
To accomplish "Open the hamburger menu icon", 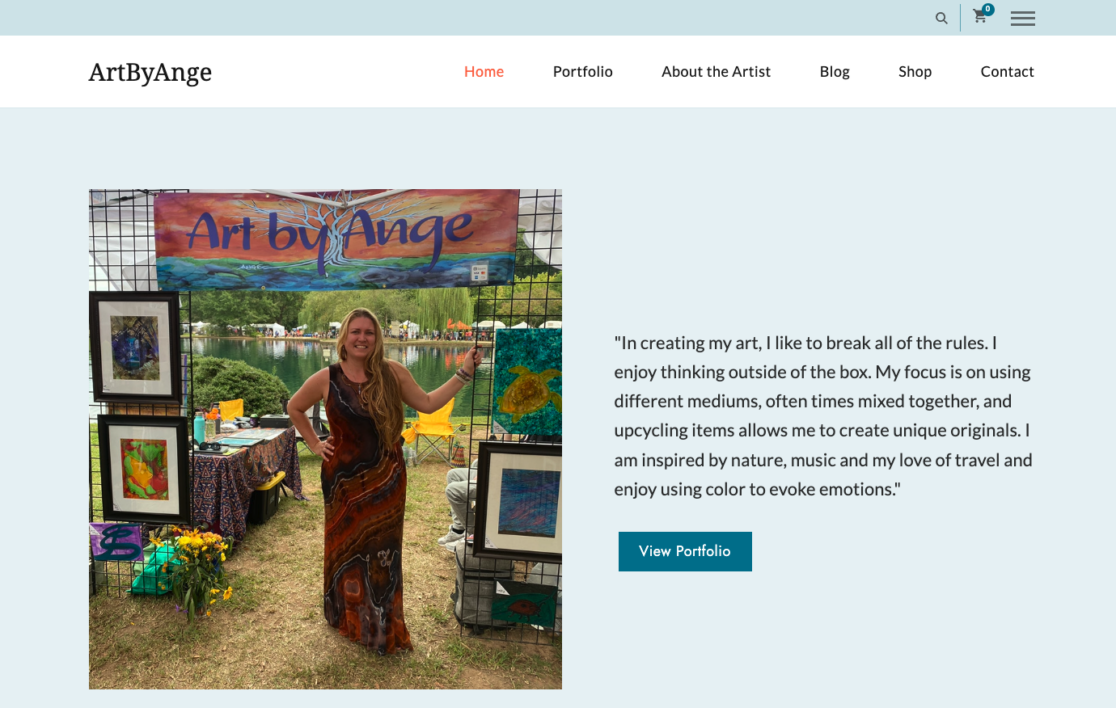I will pos(1023,19).
